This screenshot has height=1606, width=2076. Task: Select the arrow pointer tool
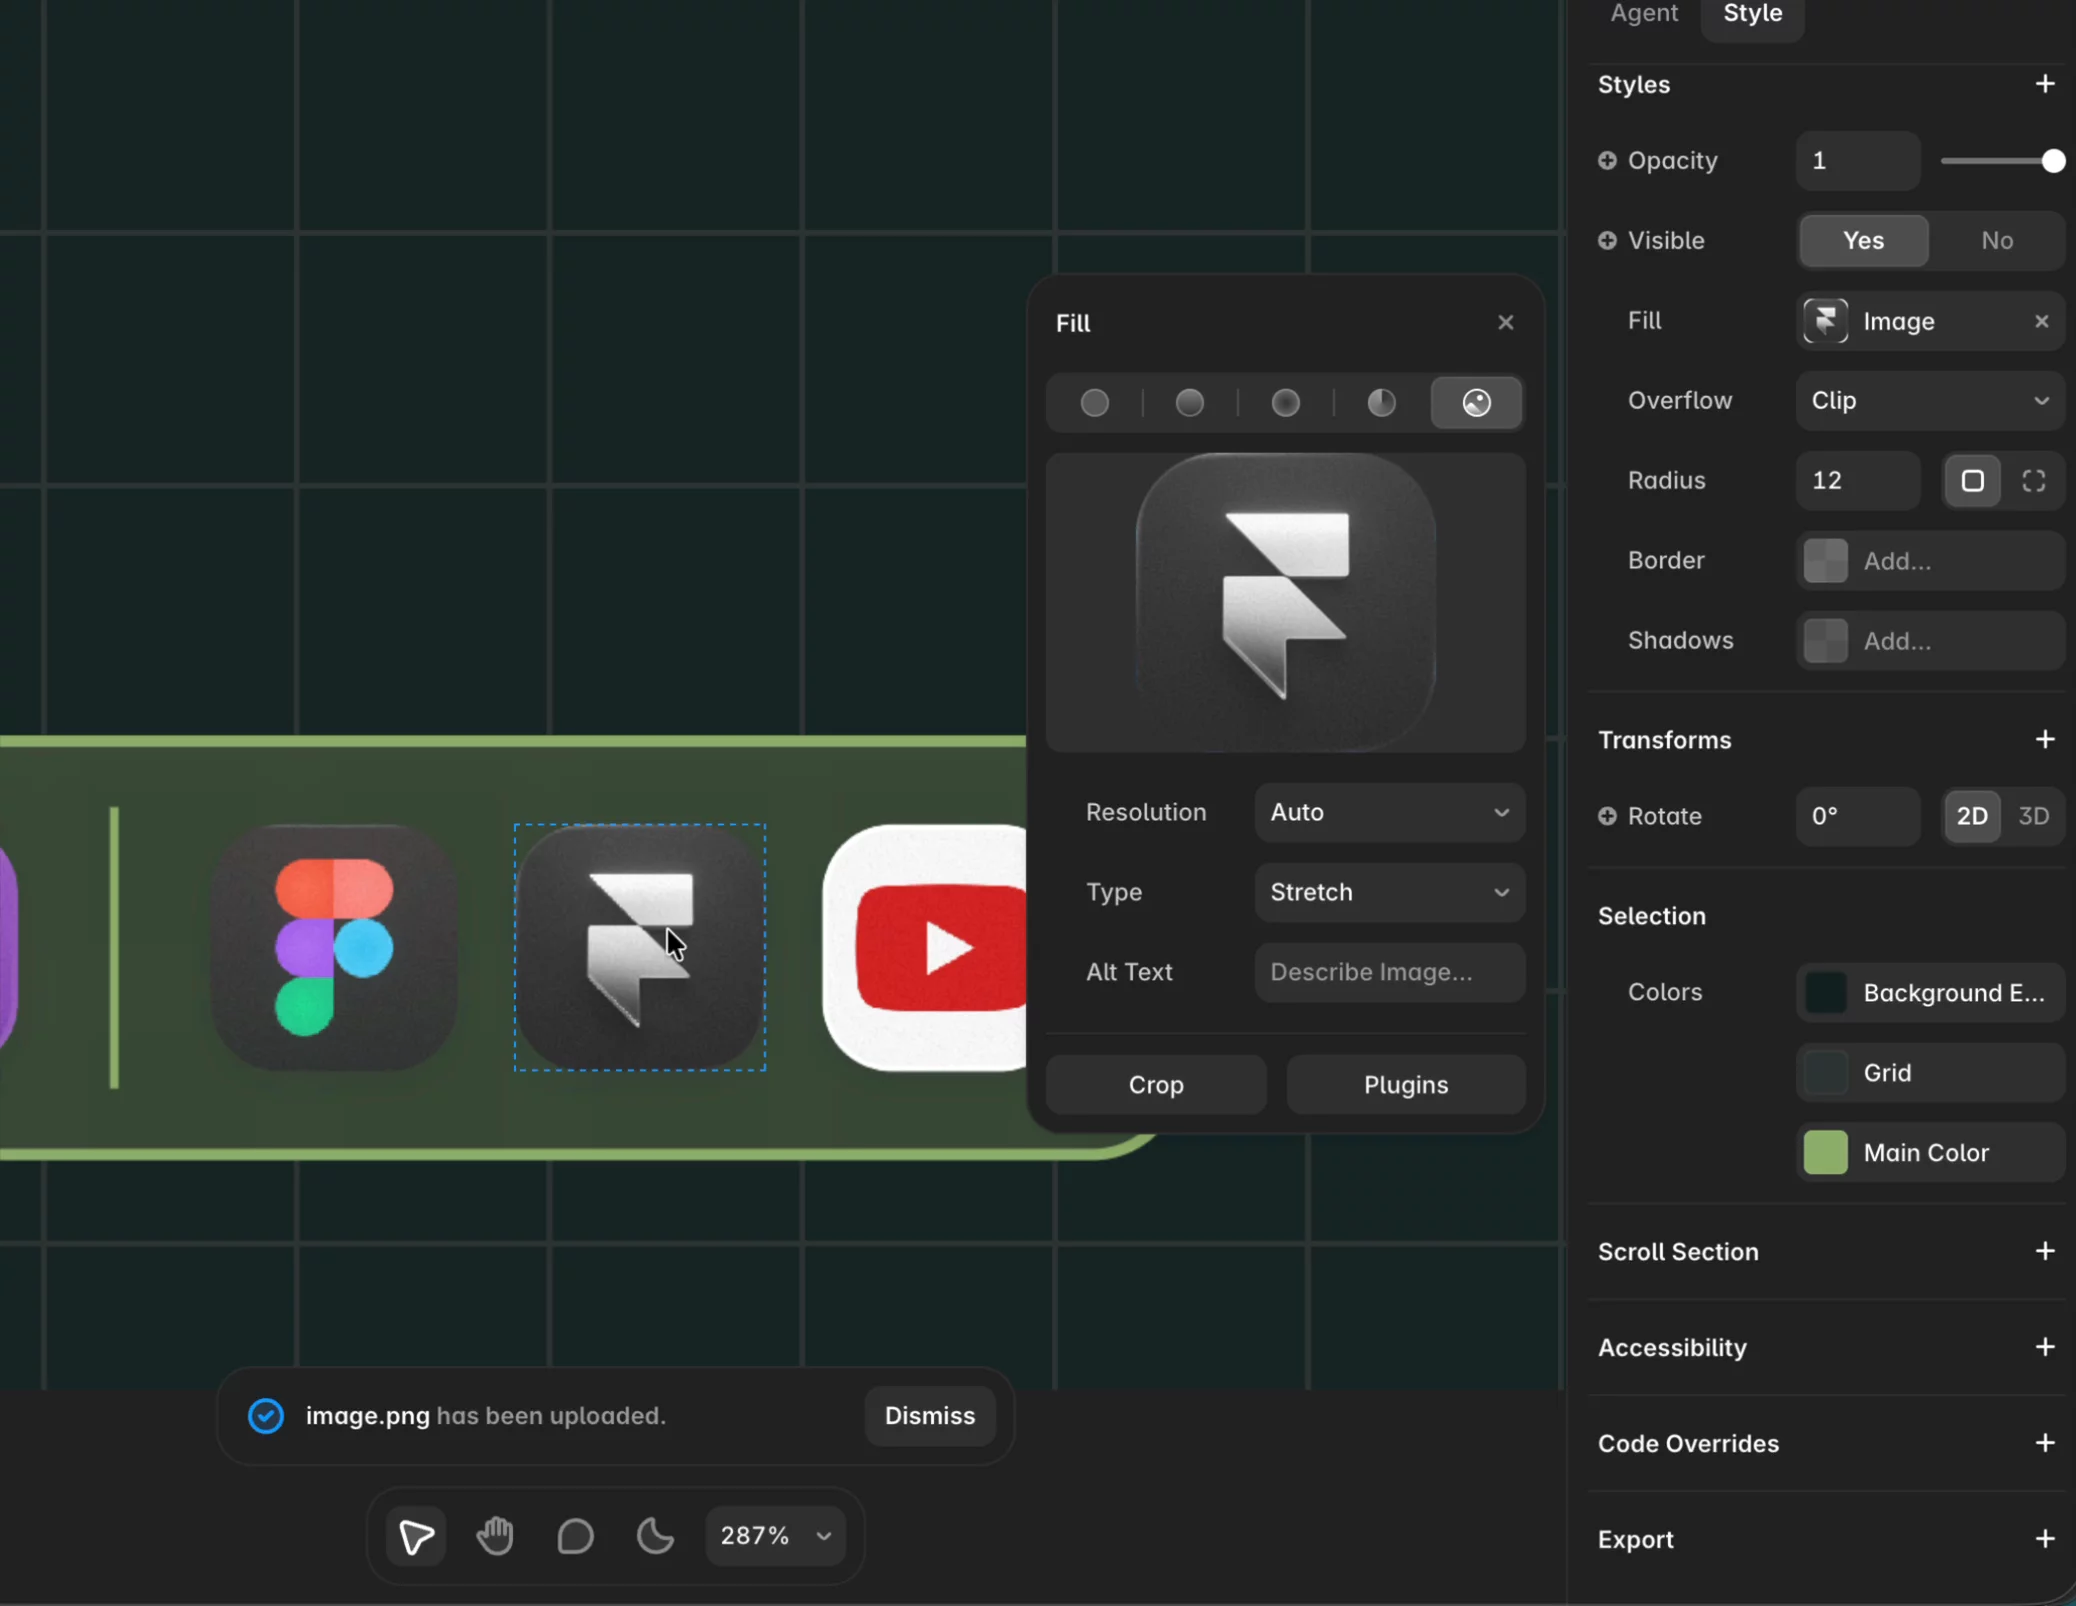[416, 1536]
